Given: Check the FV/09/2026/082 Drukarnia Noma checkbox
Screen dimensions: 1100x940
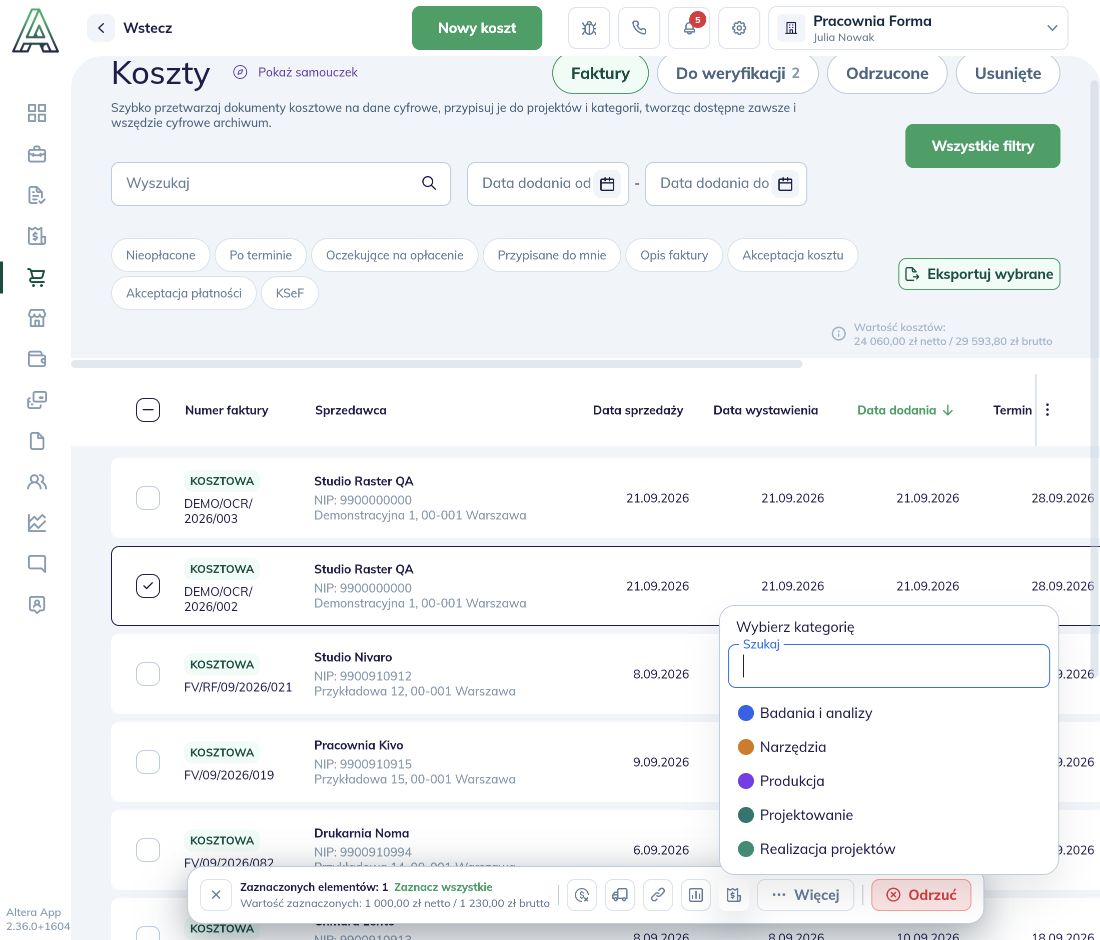Looking at the screenshot, I should [148, 850].
